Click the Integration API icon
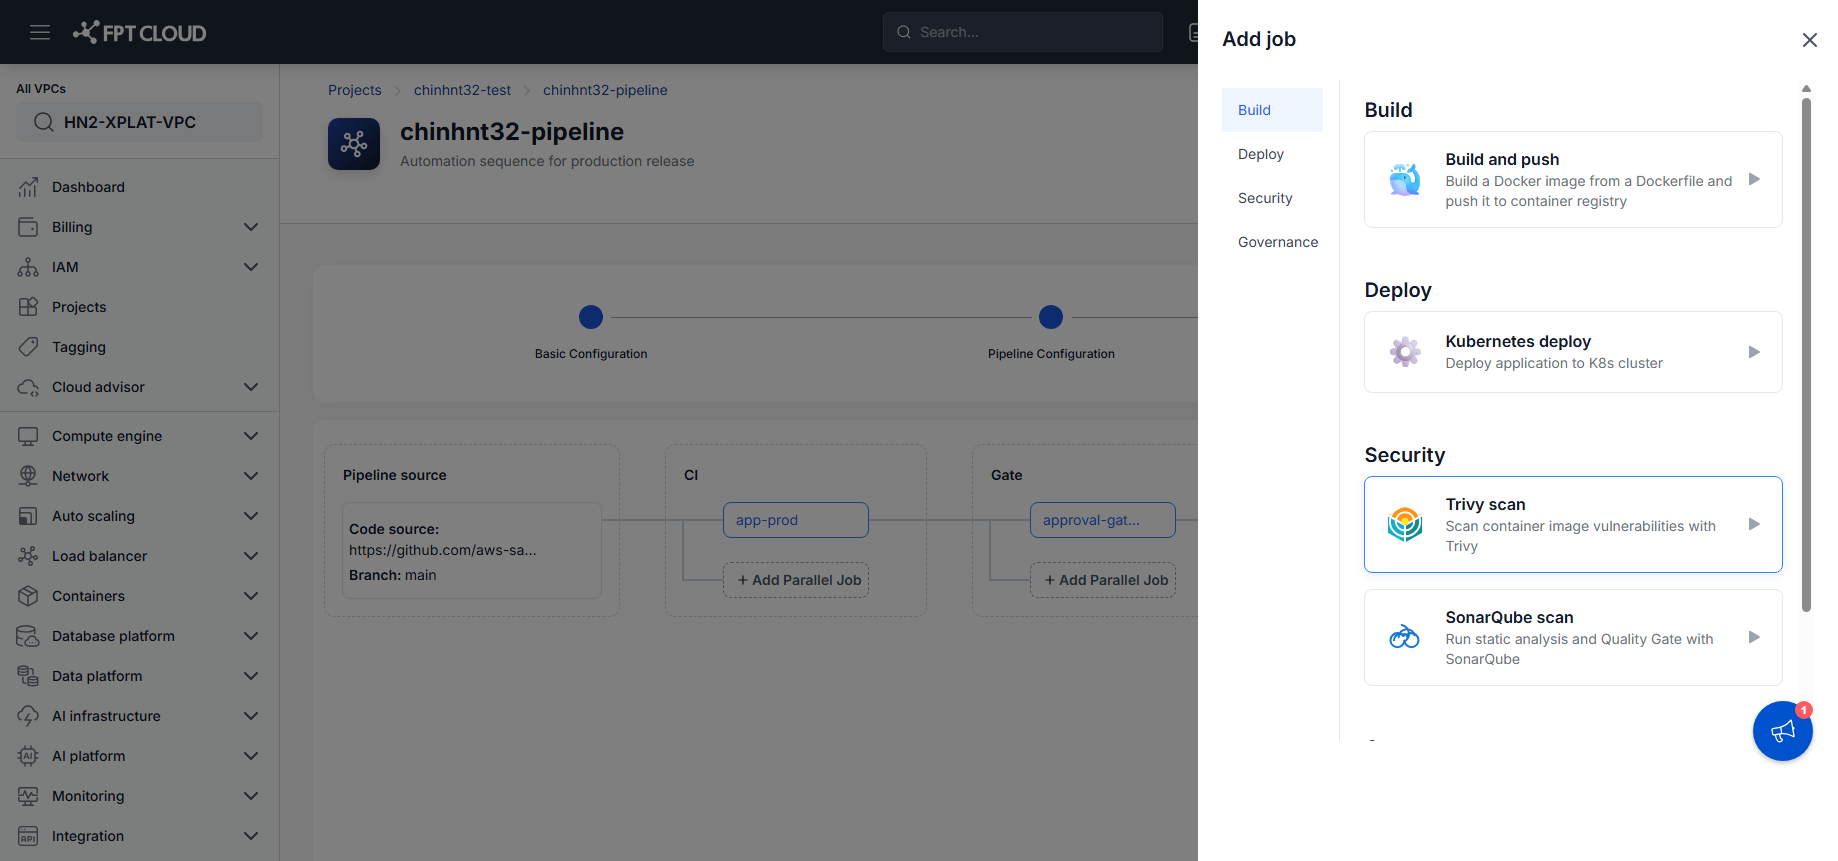This screenshot has height=861, width=1838. (x=28, y=836)
